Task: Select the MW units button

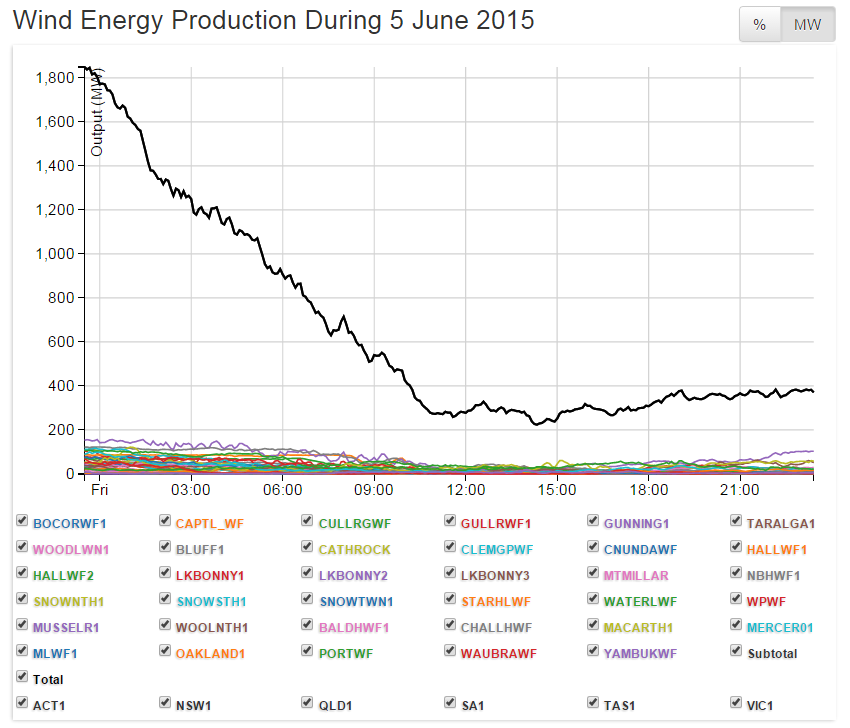Action: pyautogui.click(x=807, y=25)
